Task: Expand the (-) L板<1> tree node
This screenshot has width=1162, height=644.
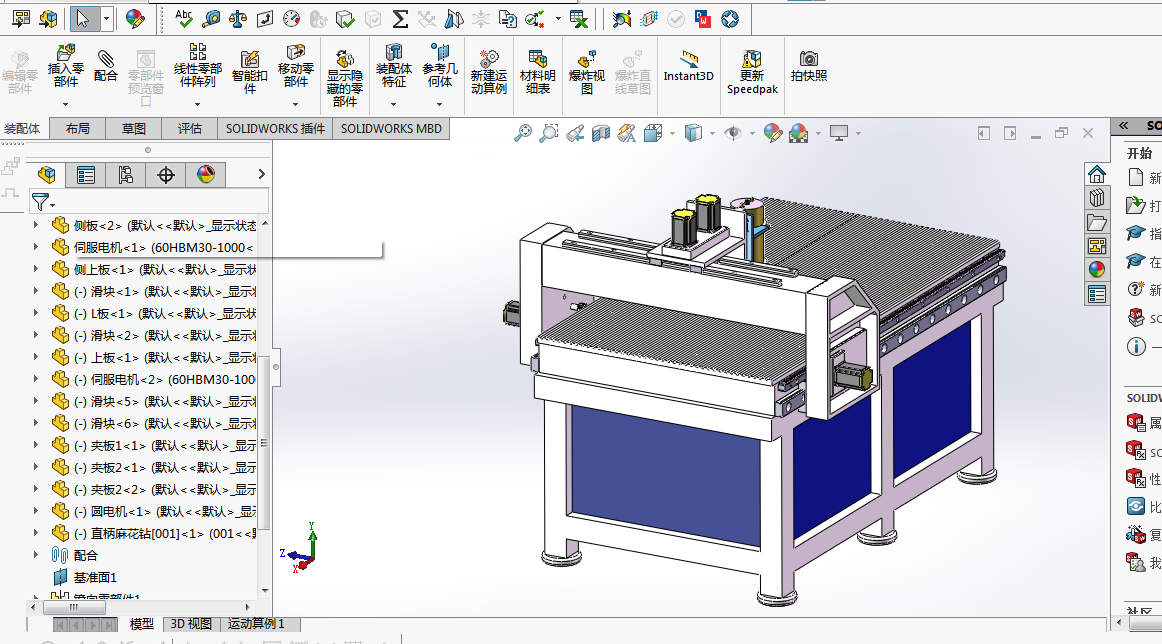Action: point(36,313)
